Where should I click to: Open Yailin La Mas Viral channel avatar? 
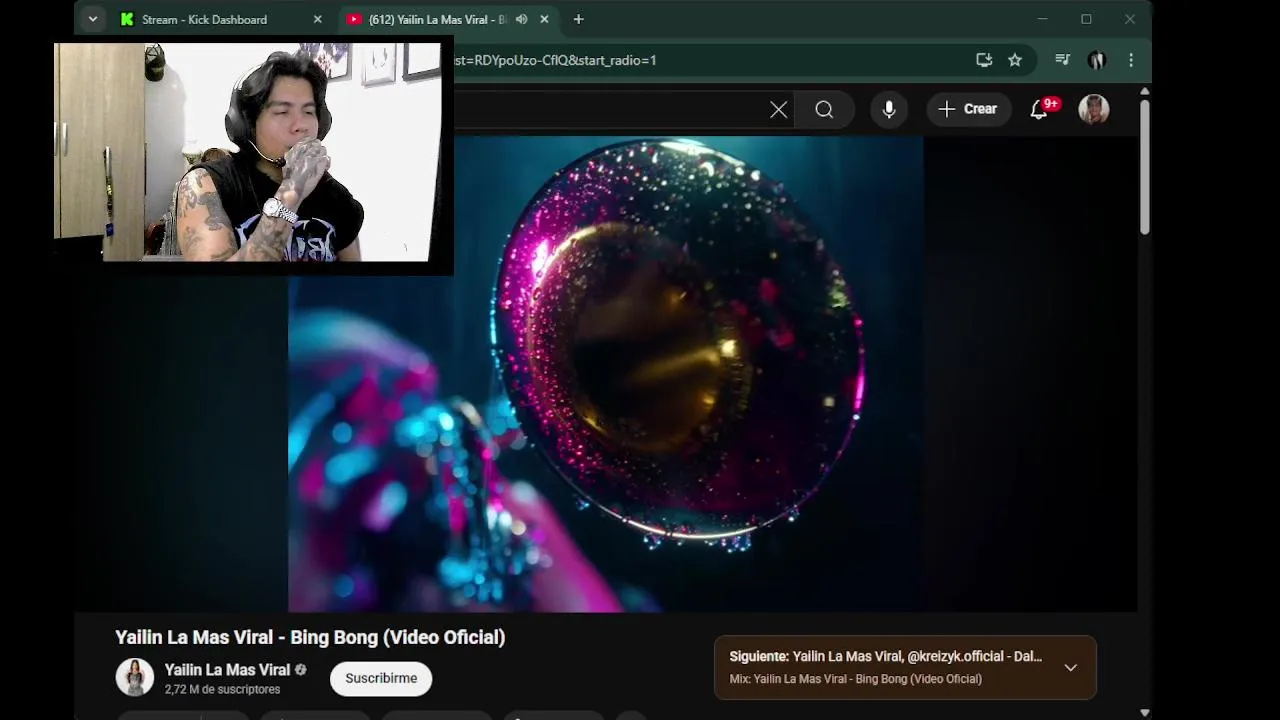(135, 678)
